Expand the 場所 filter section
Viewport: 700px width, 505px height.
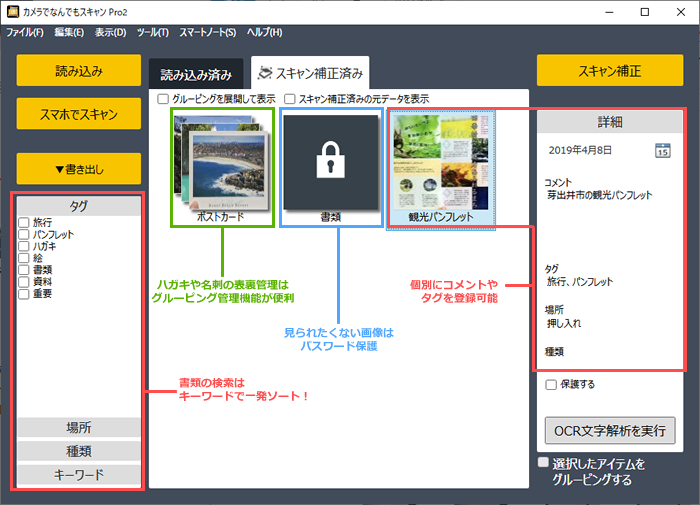[x=77, y=428]
